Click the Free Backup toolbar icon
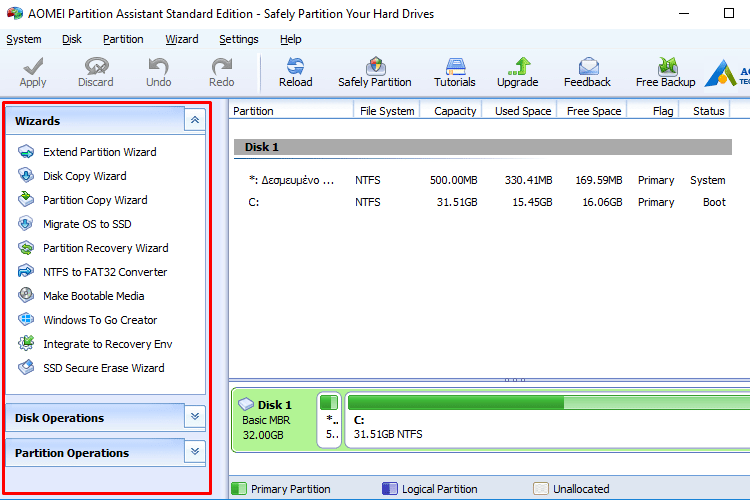 667,67
